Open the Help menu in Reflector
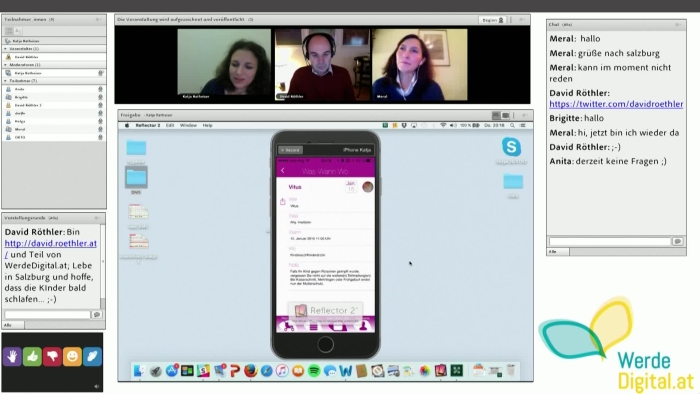700x394 pixels. 207,125
